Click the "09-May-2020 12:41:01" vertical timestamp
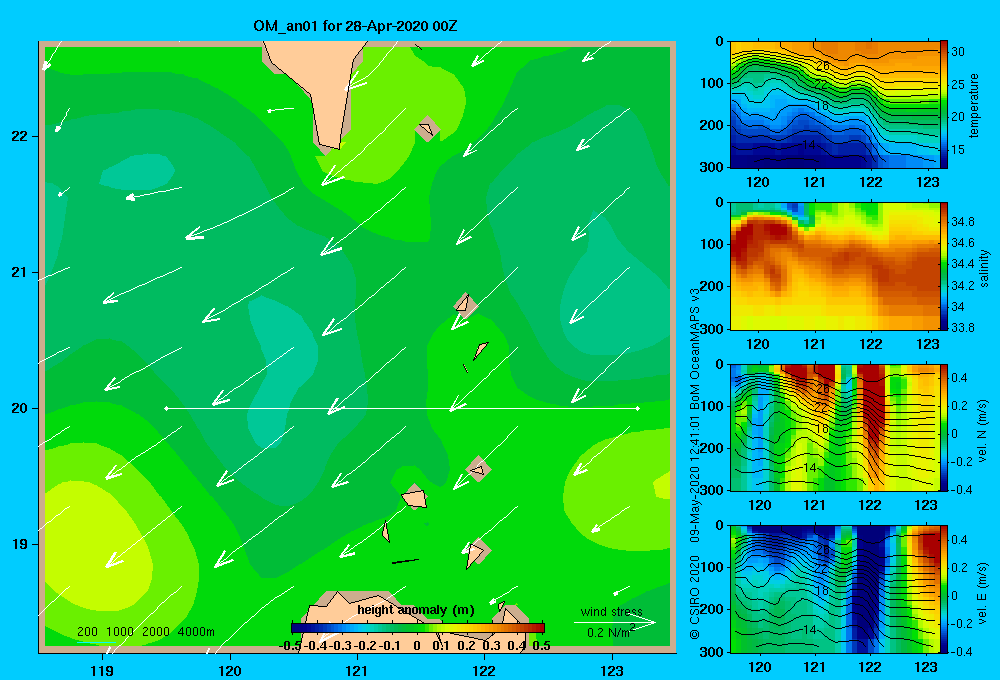1000x680 pixels. [x=695, y=480]
